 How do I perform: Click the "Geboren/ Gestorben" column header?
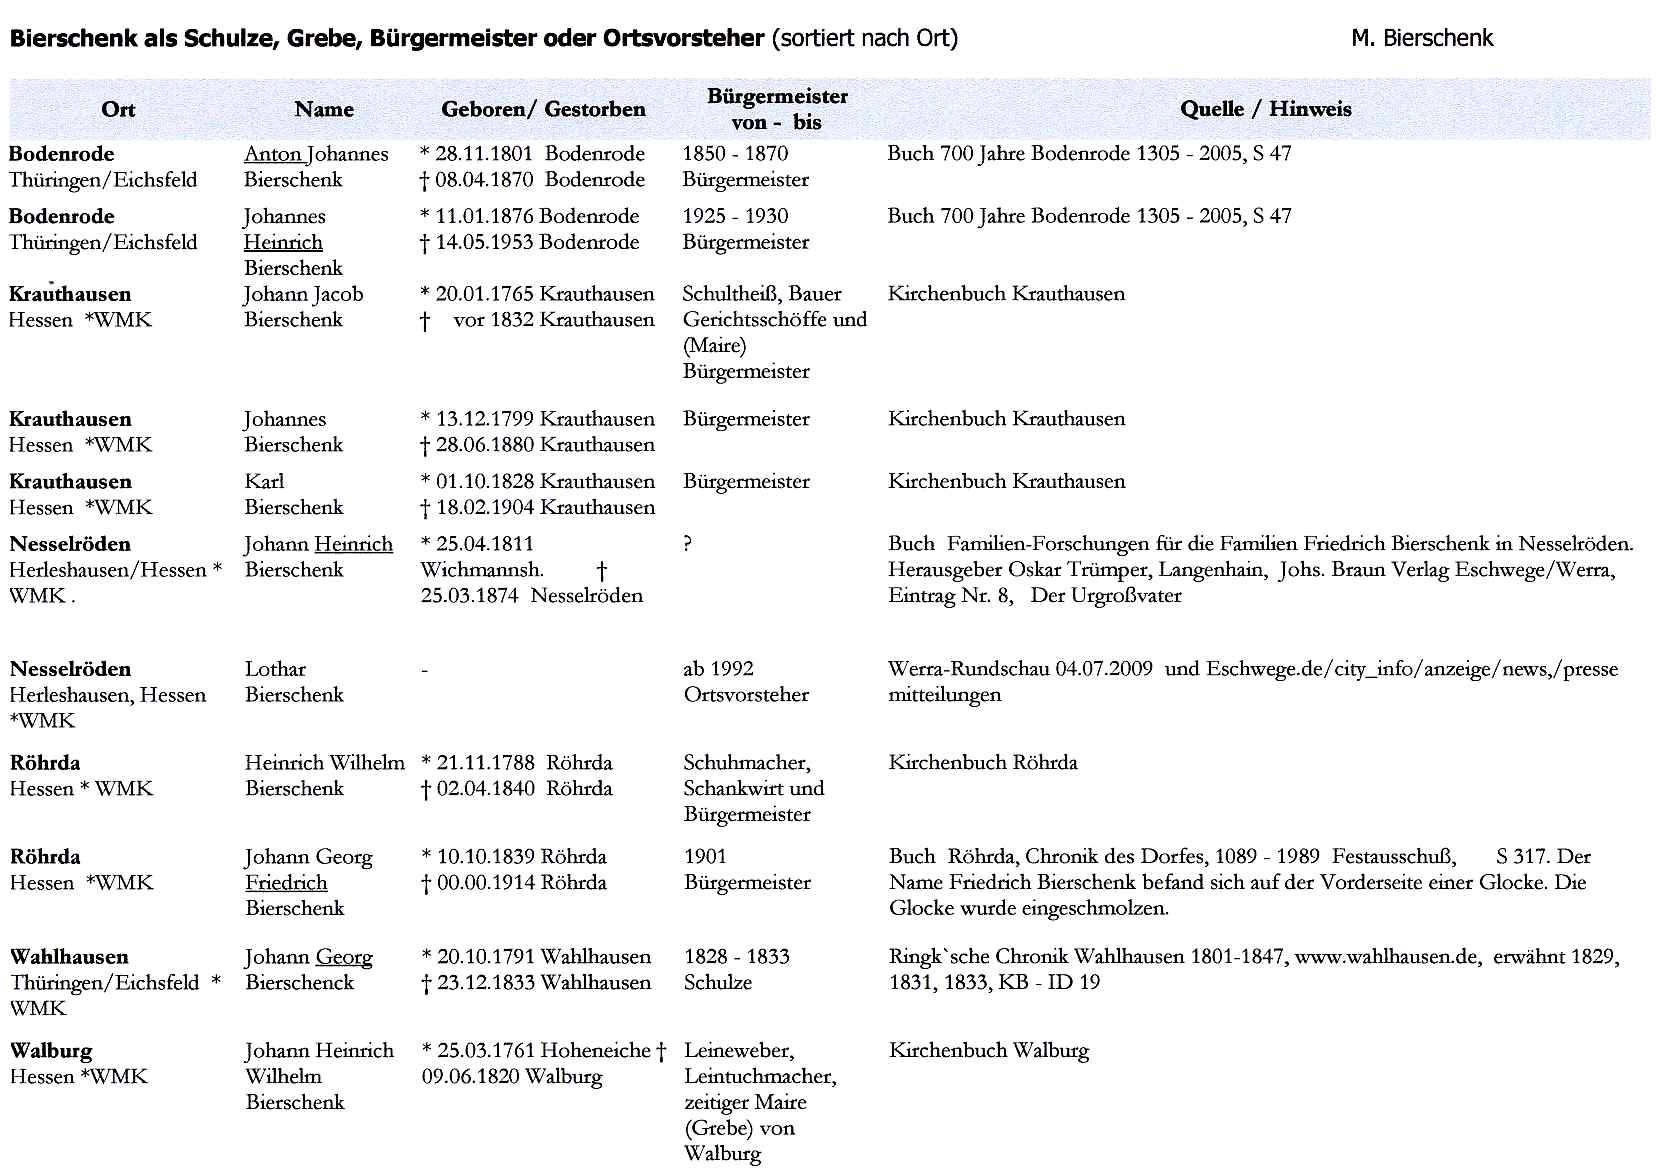543,110
